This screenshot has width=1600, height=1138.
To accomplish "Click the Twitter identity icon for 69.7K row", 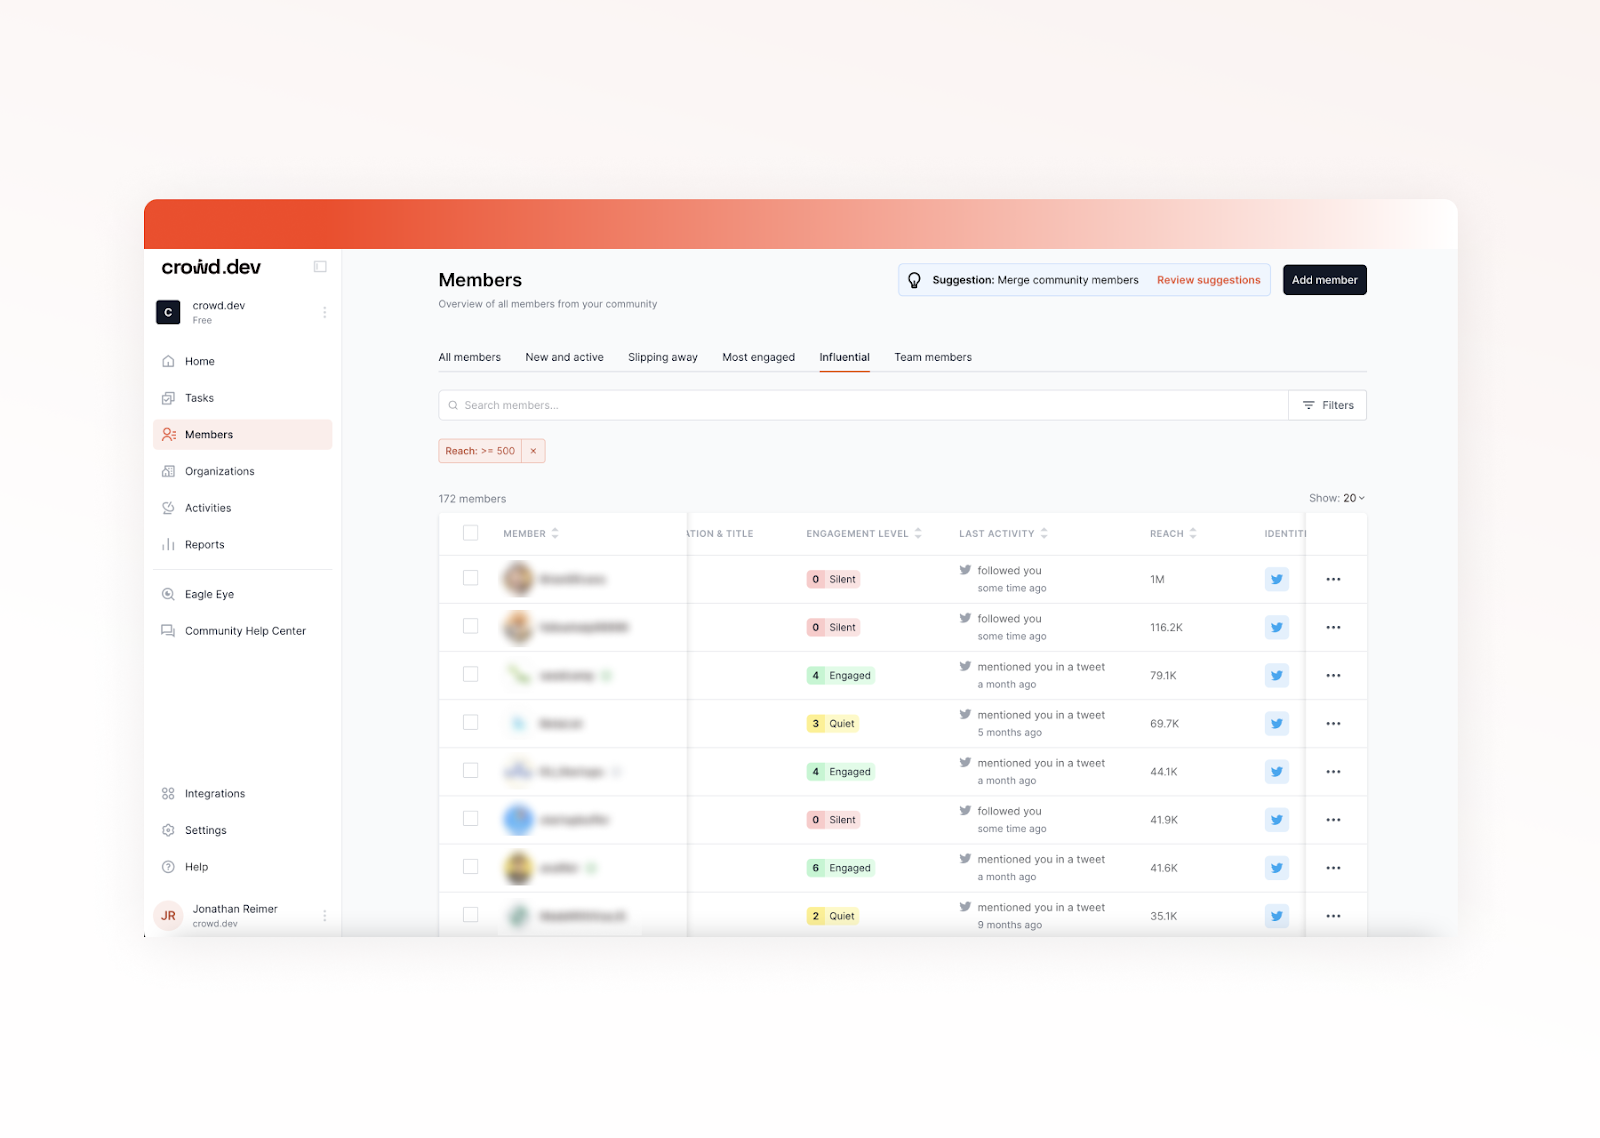I will tap(1276, 723).
